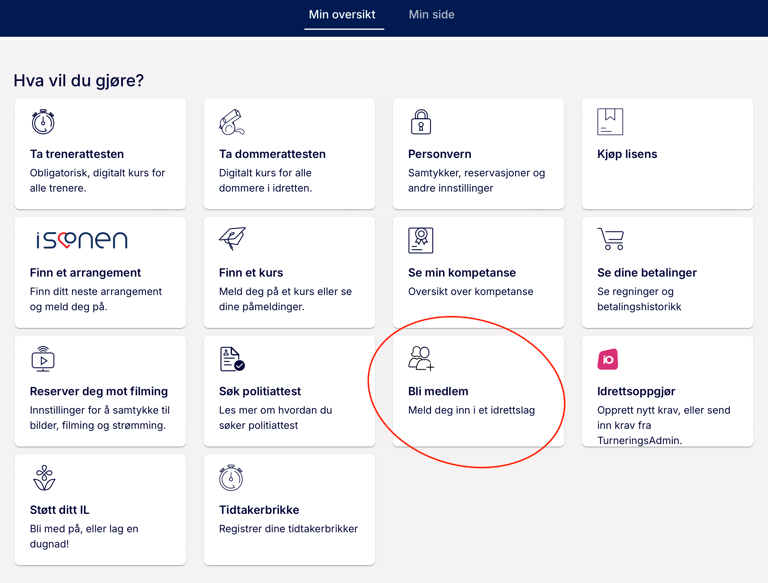
Task: Click 'Meld deg inn i et idrettslag' text
Action: [x=471, y=410]
